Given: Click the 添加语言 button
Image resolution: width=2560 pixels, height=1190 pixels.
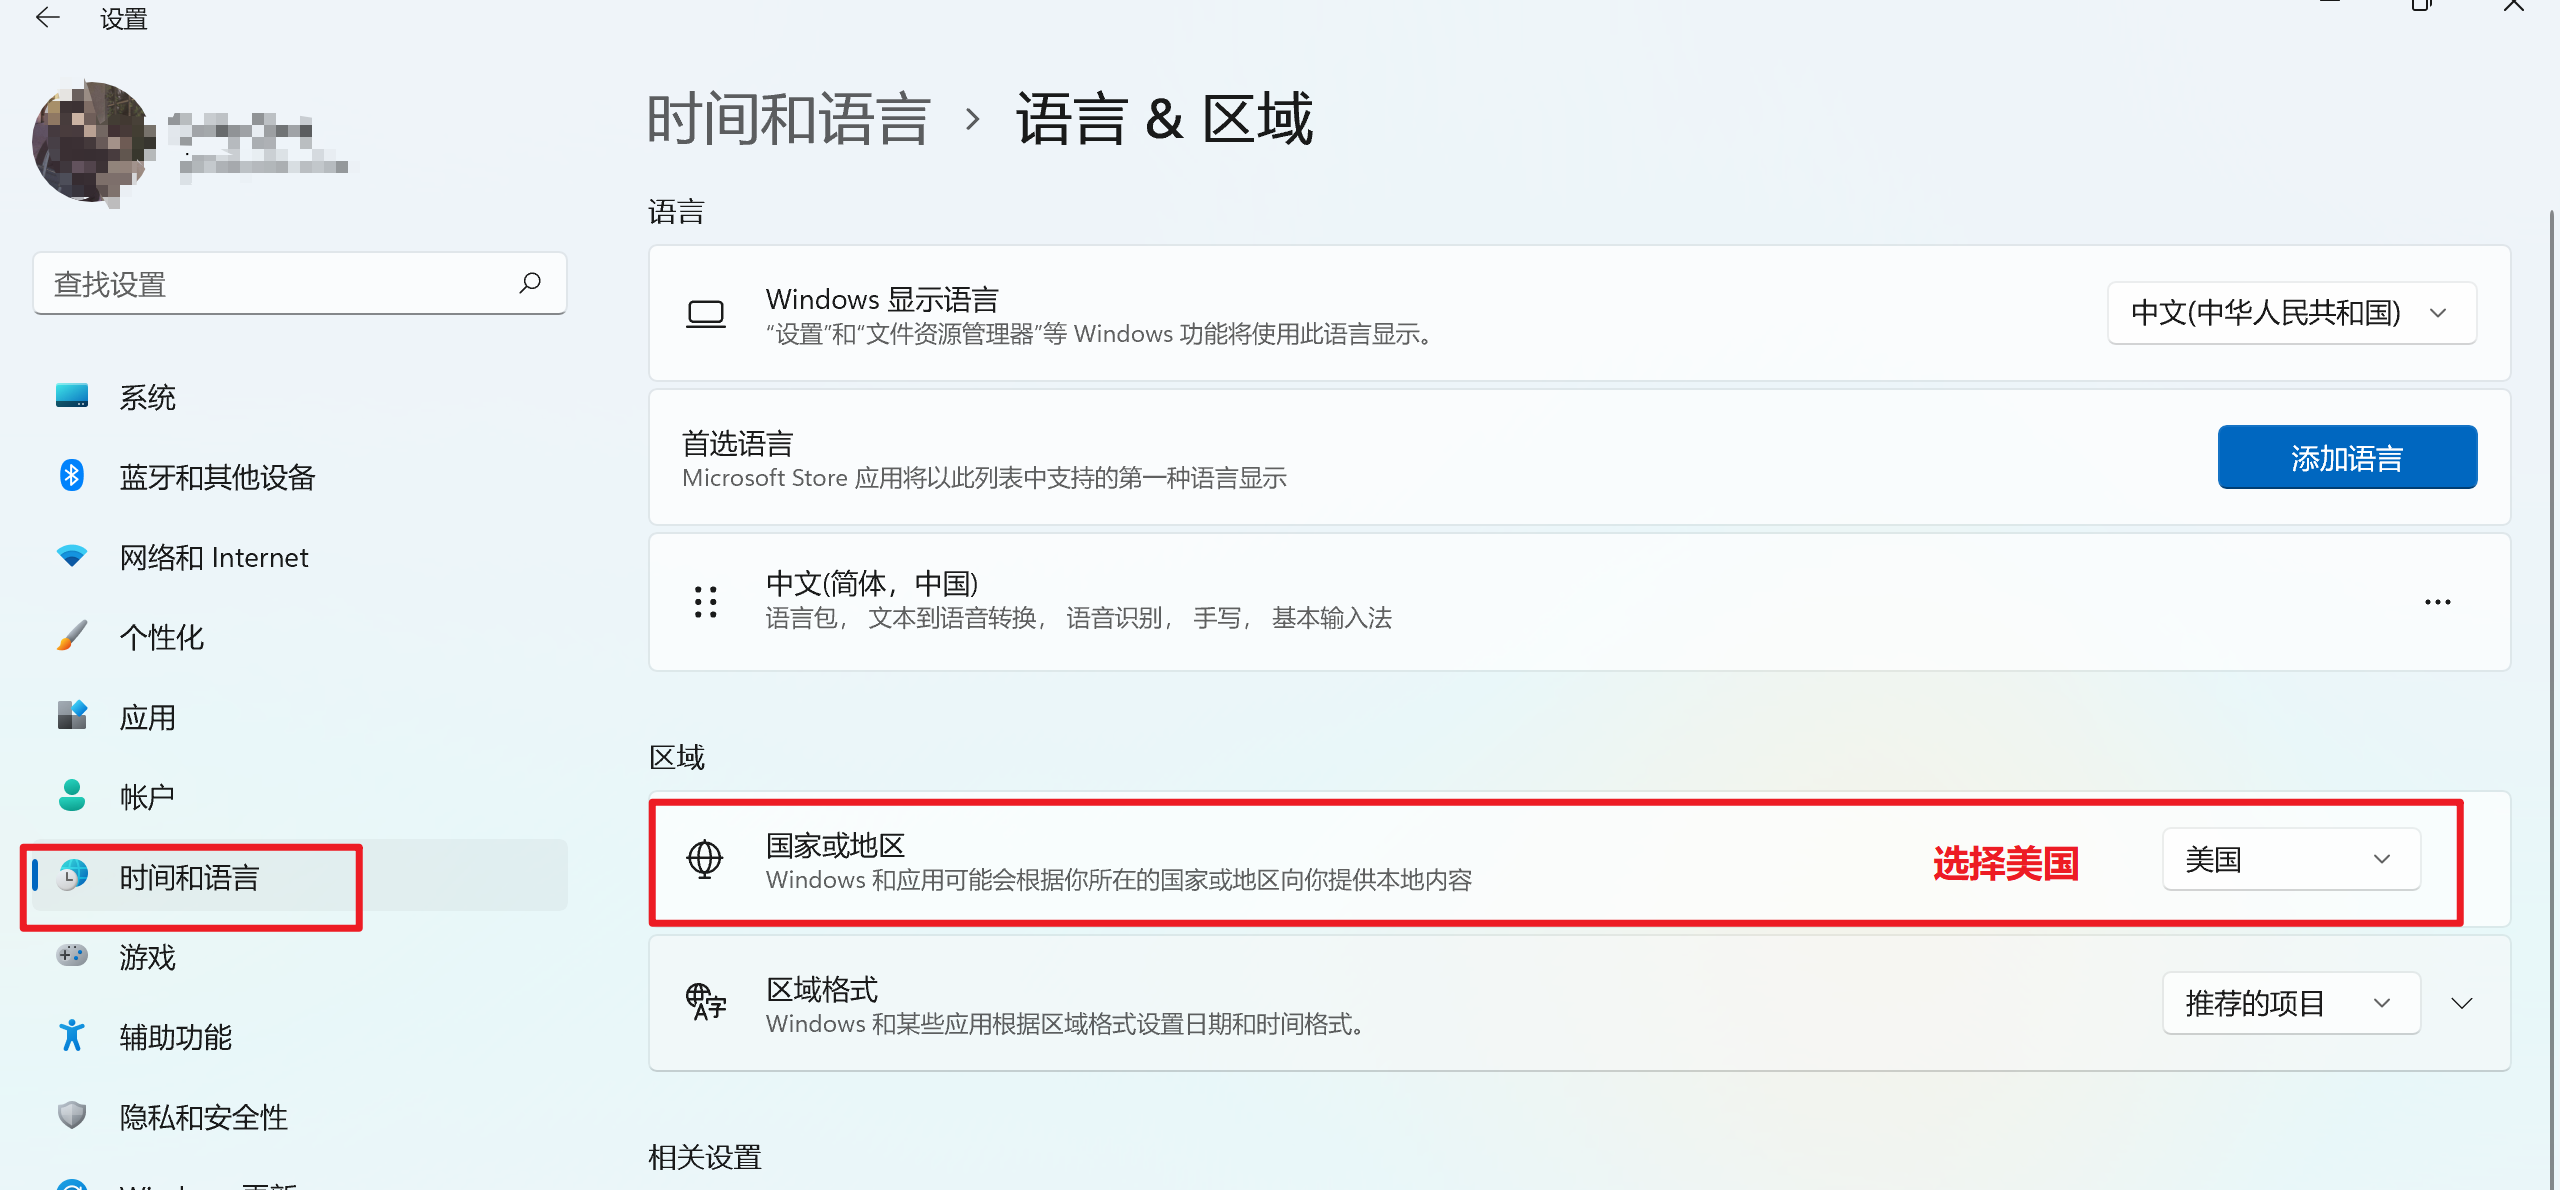Looking at the screenshot, I should [2347, 457].
